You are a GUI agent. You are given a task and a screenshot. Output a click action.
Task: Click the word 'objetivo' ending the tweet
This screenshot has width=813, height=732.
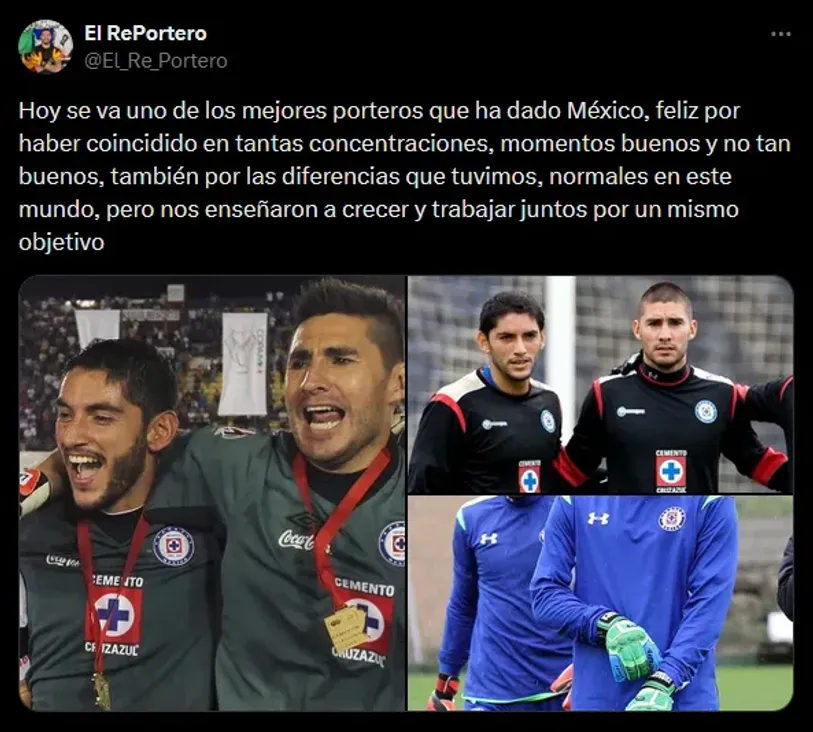pos(62,242)
